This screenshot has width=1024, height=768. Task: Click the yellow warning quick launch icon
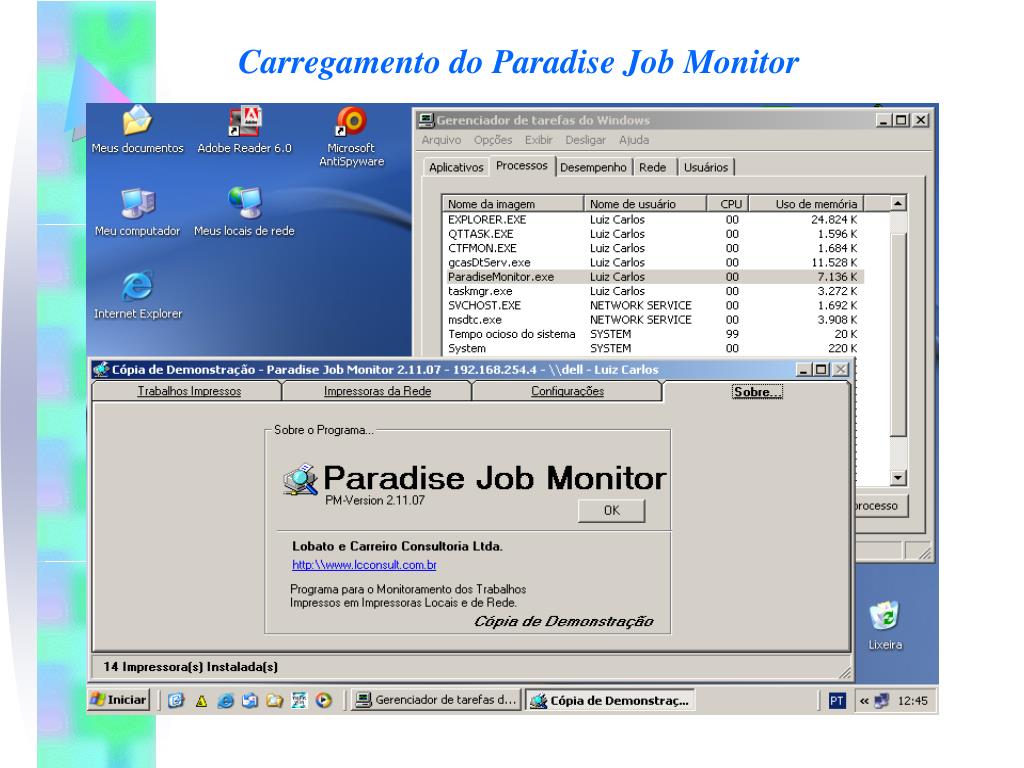point(201,701)
